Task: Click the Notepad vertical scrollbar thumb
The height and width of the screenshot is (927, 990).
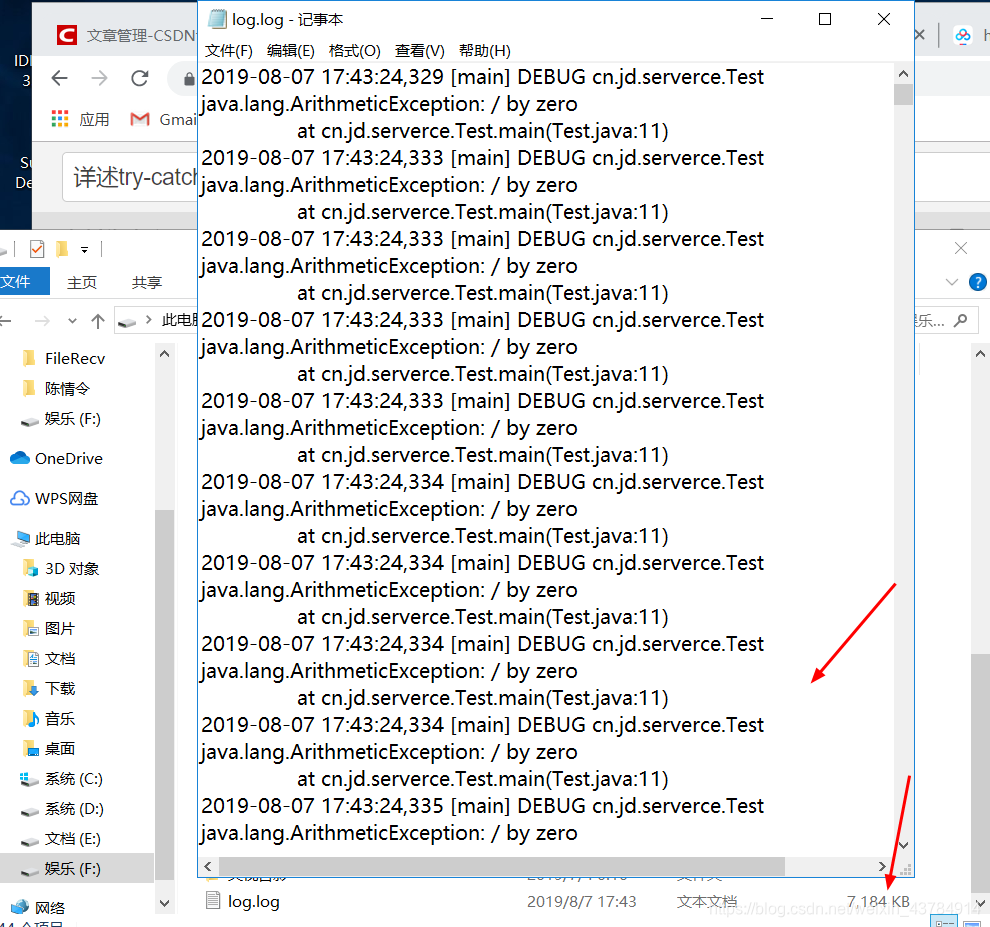Action: coord(904,94)
